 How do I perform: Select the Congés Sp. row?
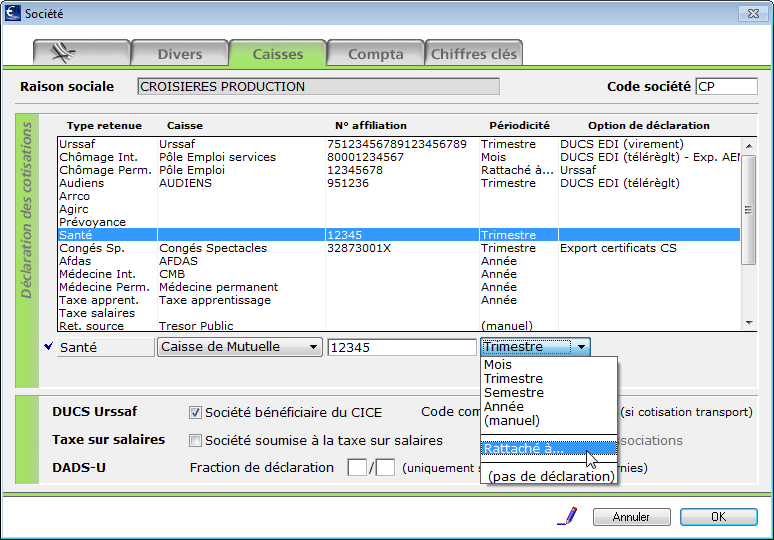tap(399, 248)
